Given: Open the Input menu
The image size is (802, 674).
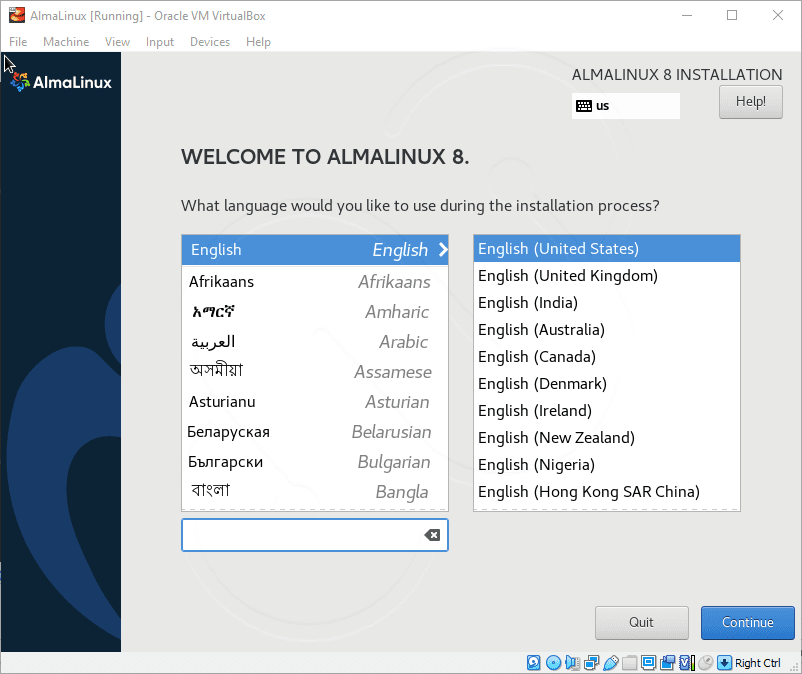Looking at the screenshot, I should 160,42.
